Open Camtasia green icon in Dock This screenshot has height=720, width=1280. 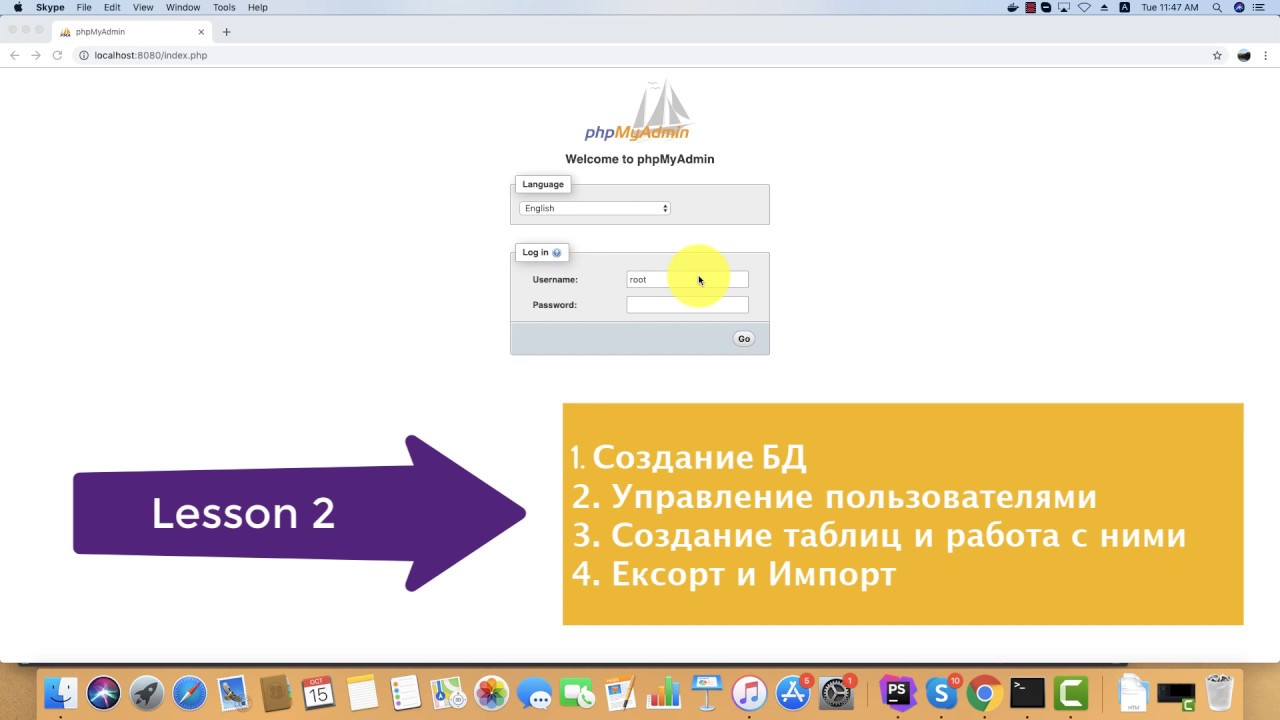pos(1071,693)
